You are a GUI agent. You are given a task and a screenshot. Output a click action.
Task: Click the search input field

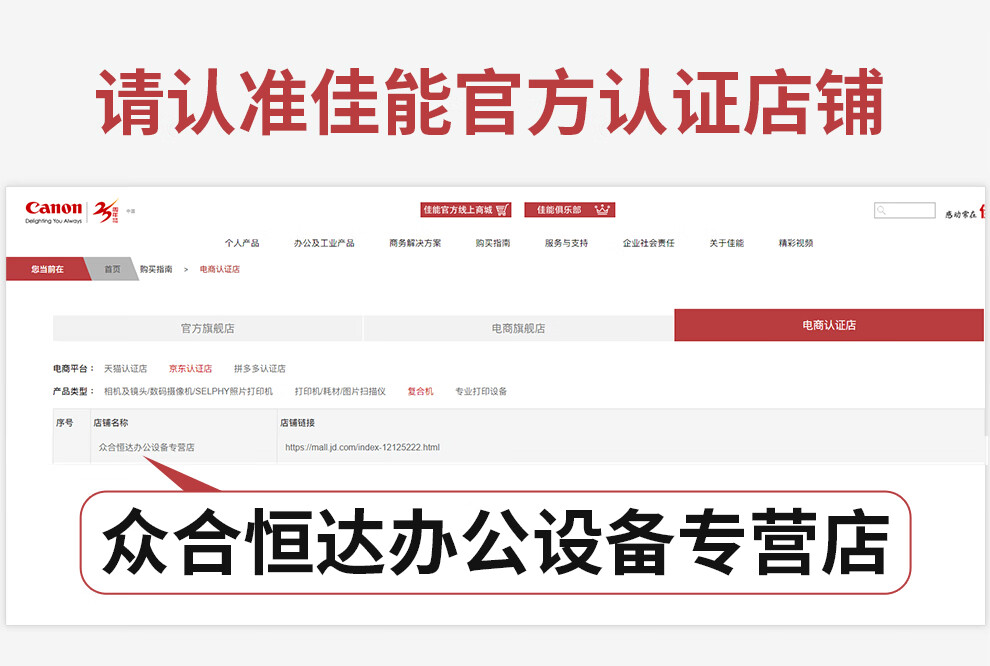[x=904, y=210]
